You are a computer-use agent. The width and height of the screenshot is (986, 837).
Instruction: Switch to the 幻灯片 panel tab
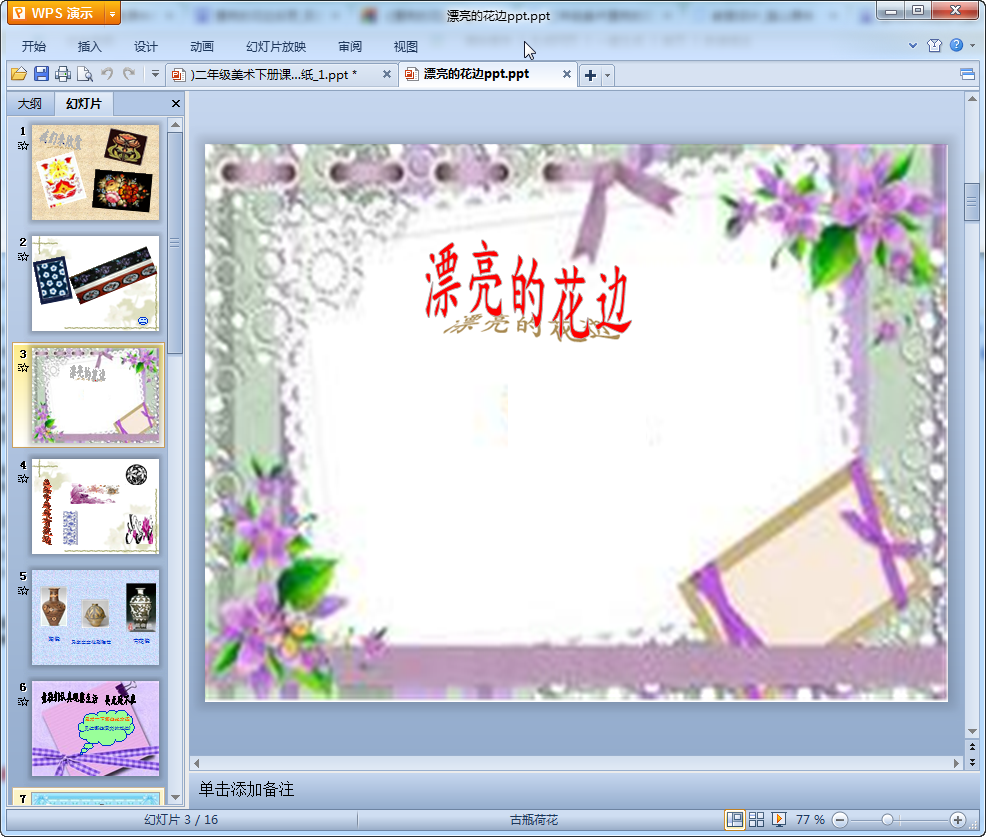[x=84, y=104]
